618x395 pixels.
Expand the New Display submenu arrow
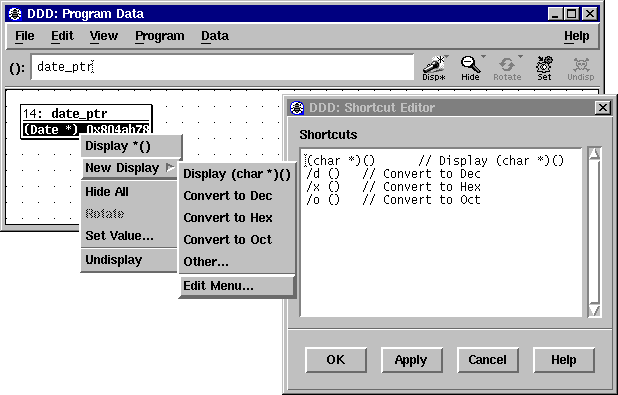pos(170,168)
